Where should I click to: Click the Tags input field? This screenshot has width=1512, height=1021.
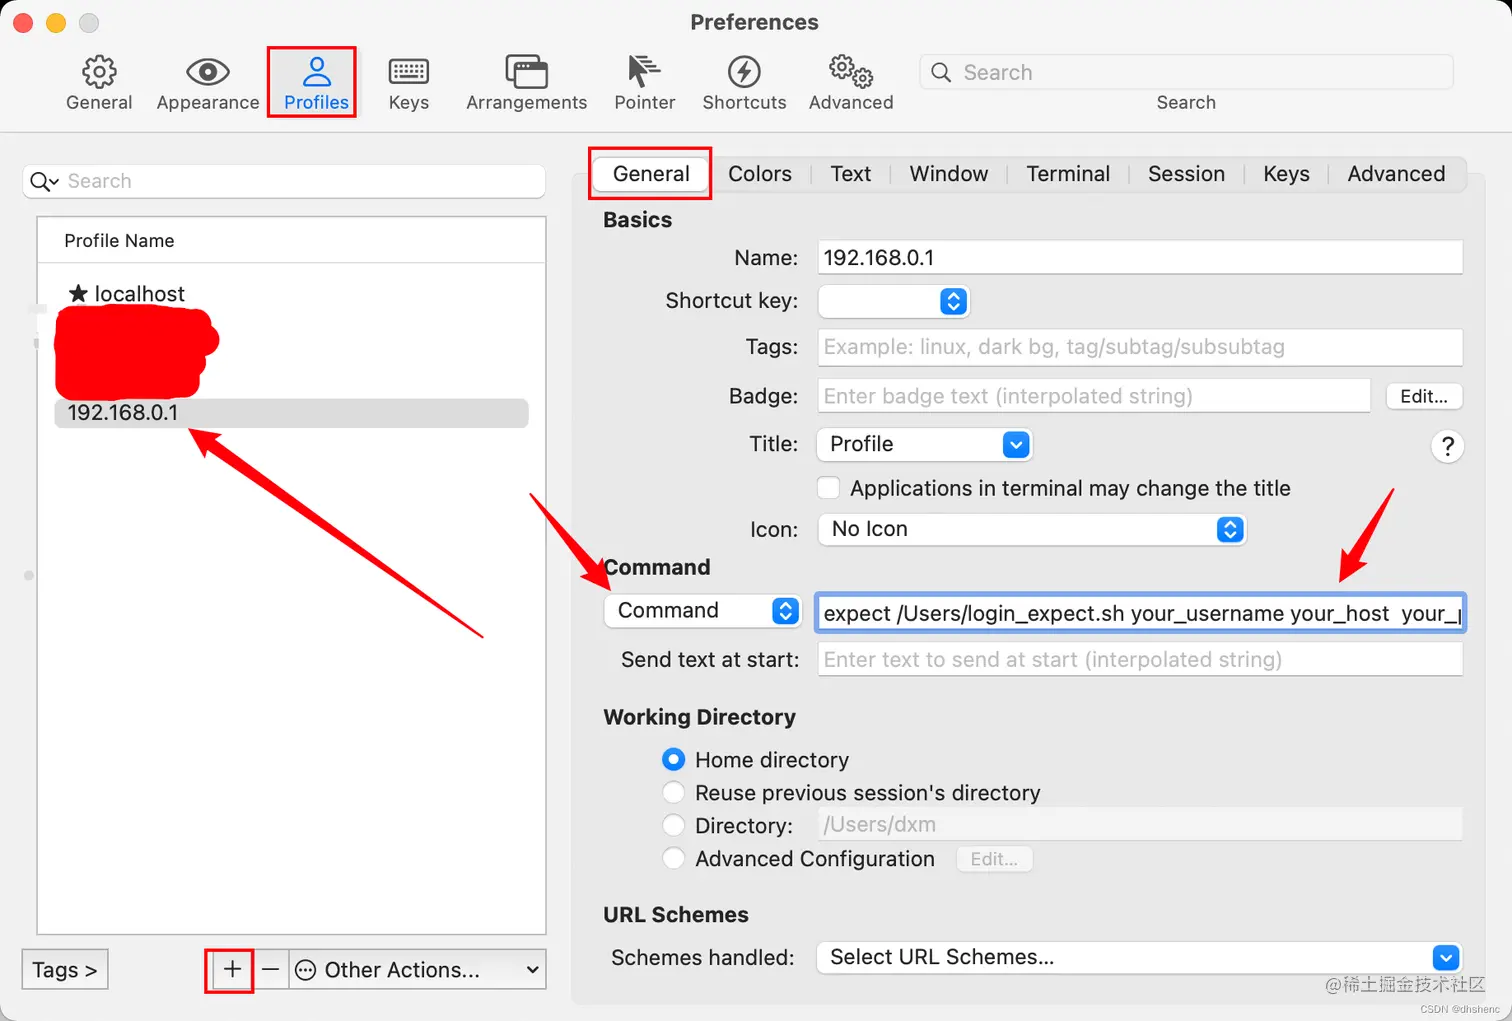pos(1140,347)
